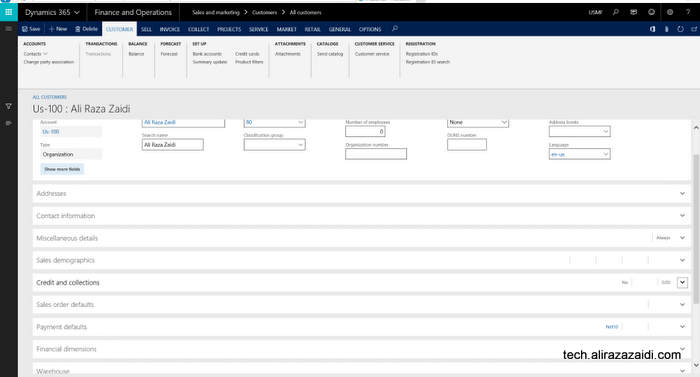Open Forecast in the ribbon
700x377 pixels.
tap(169, 54)
